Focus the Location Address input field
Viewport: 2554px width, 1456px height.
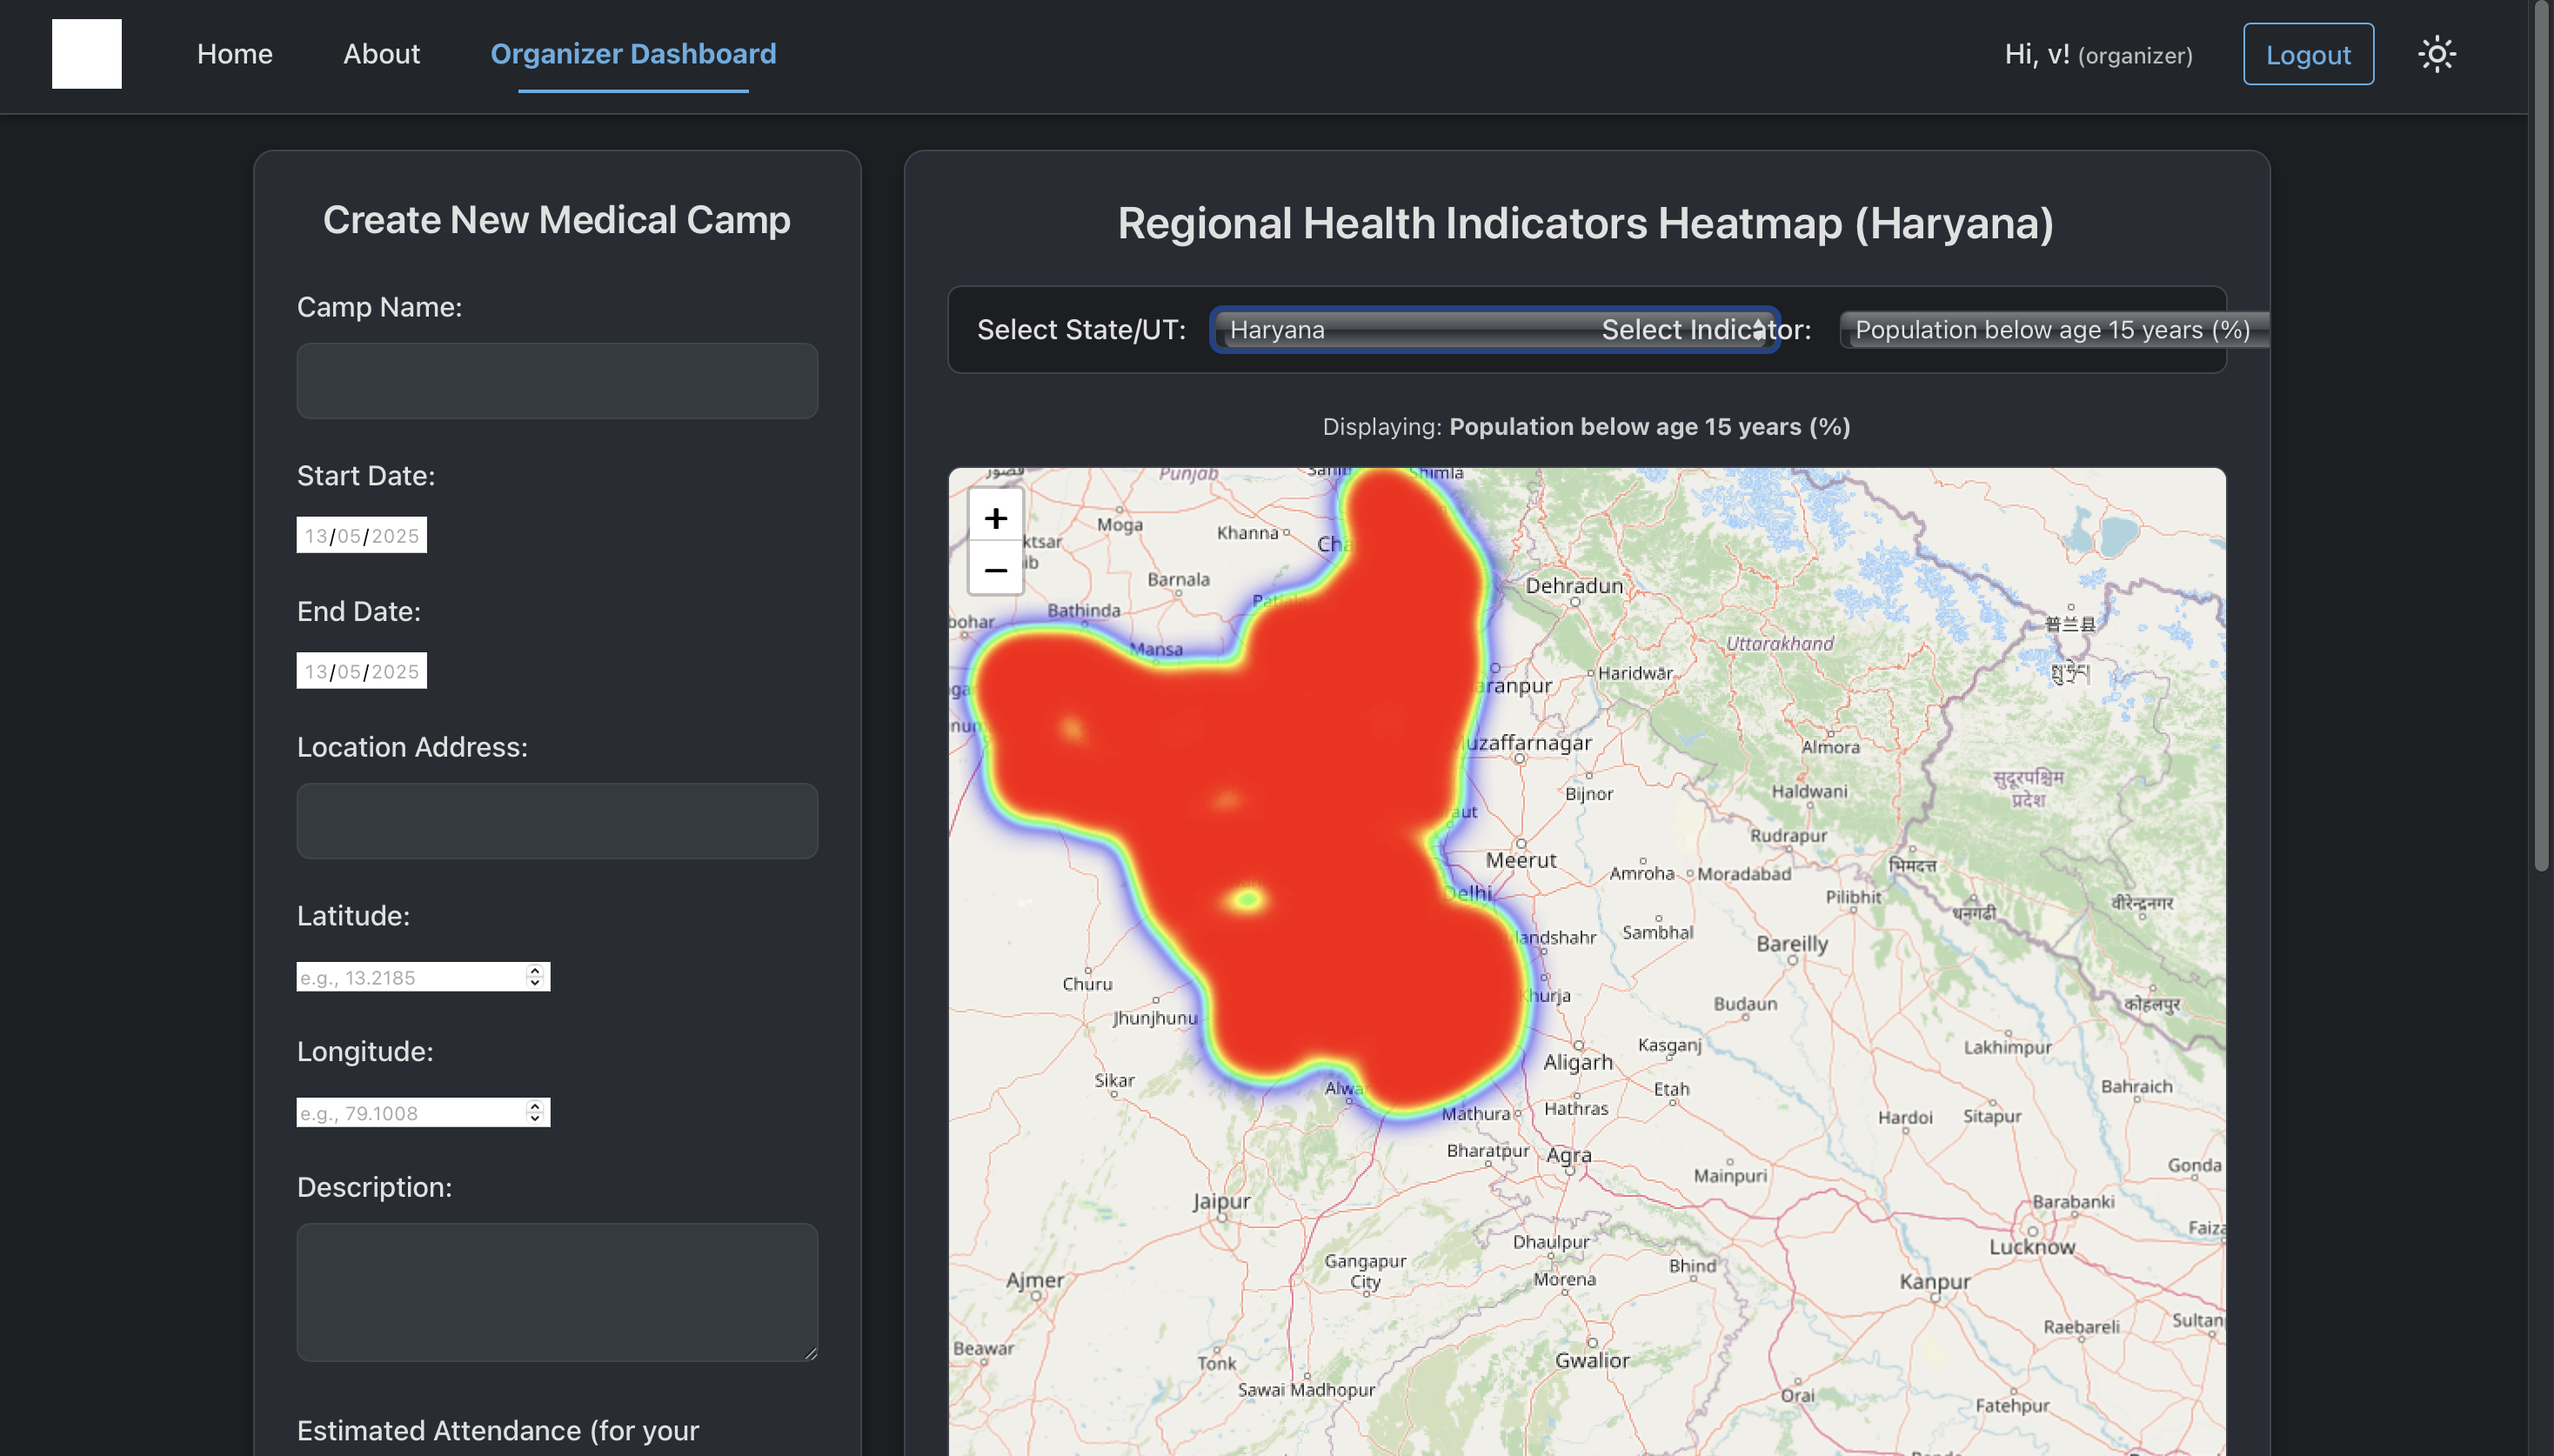[557, 821]
